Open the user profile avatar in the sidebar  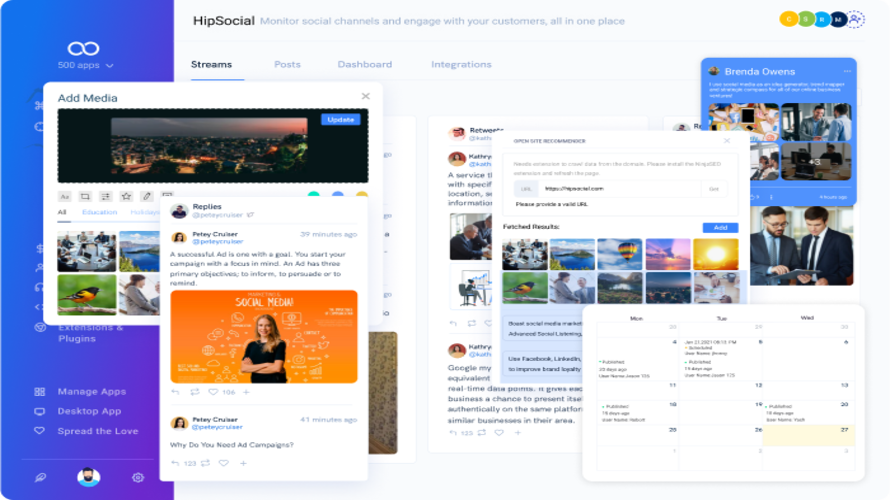(89, 477)
